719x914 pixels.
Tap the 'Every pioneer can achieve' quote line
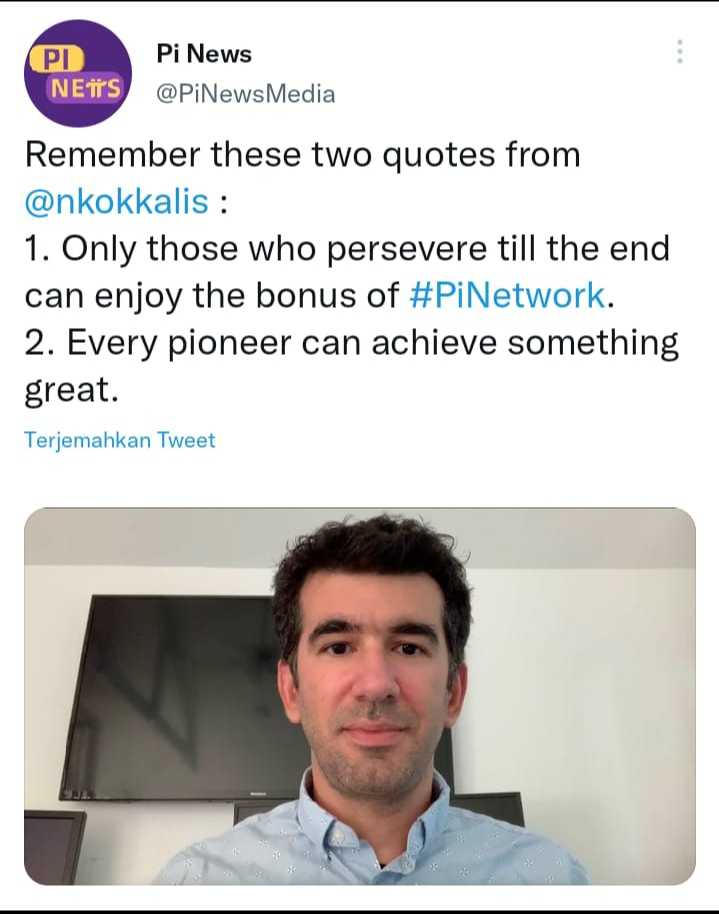pos(352,343)
